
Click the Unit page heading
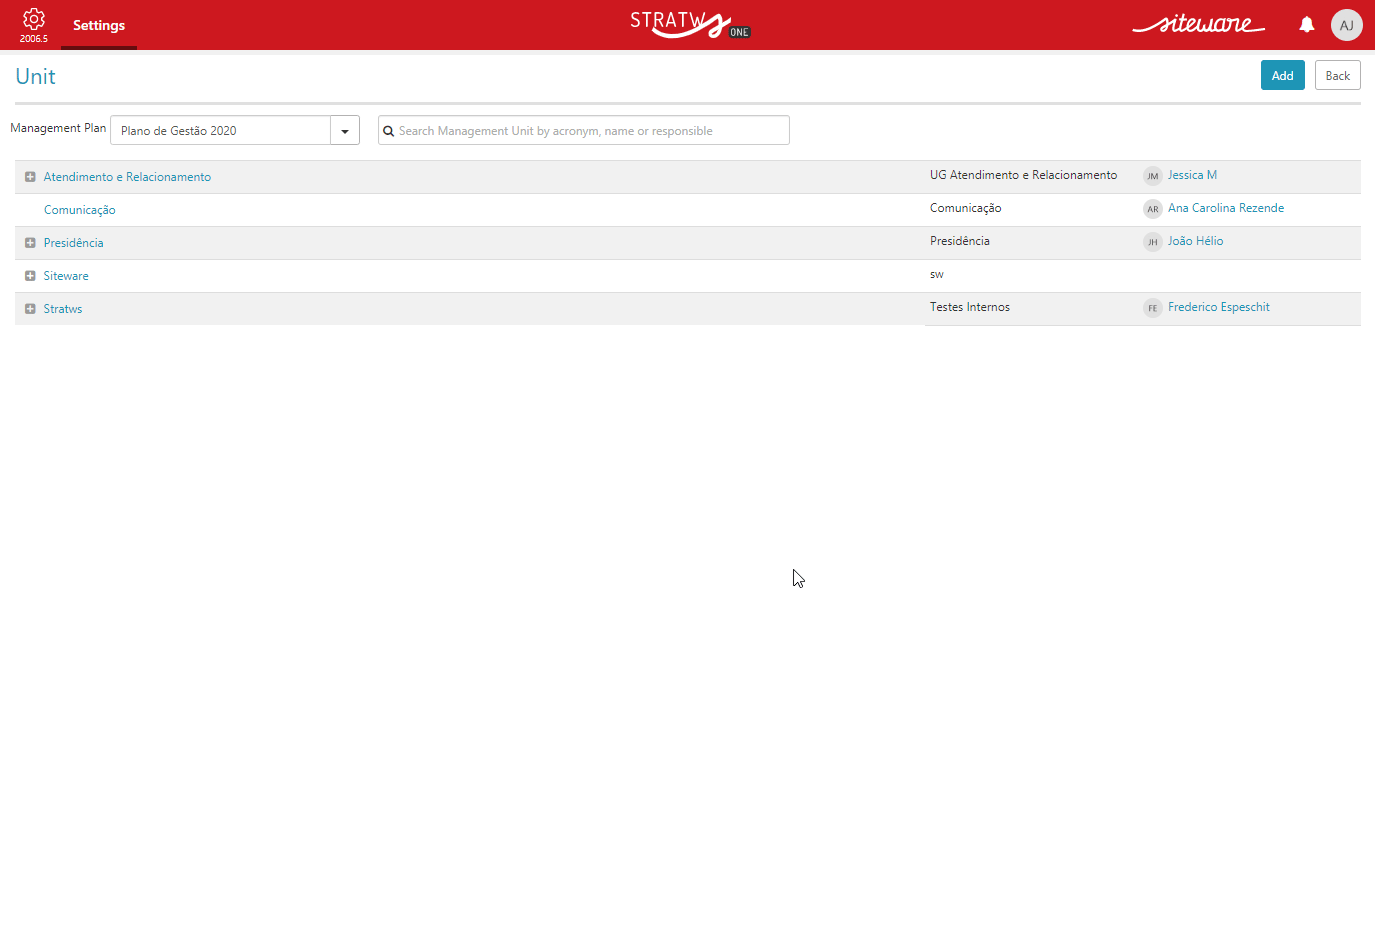[35, 76]
